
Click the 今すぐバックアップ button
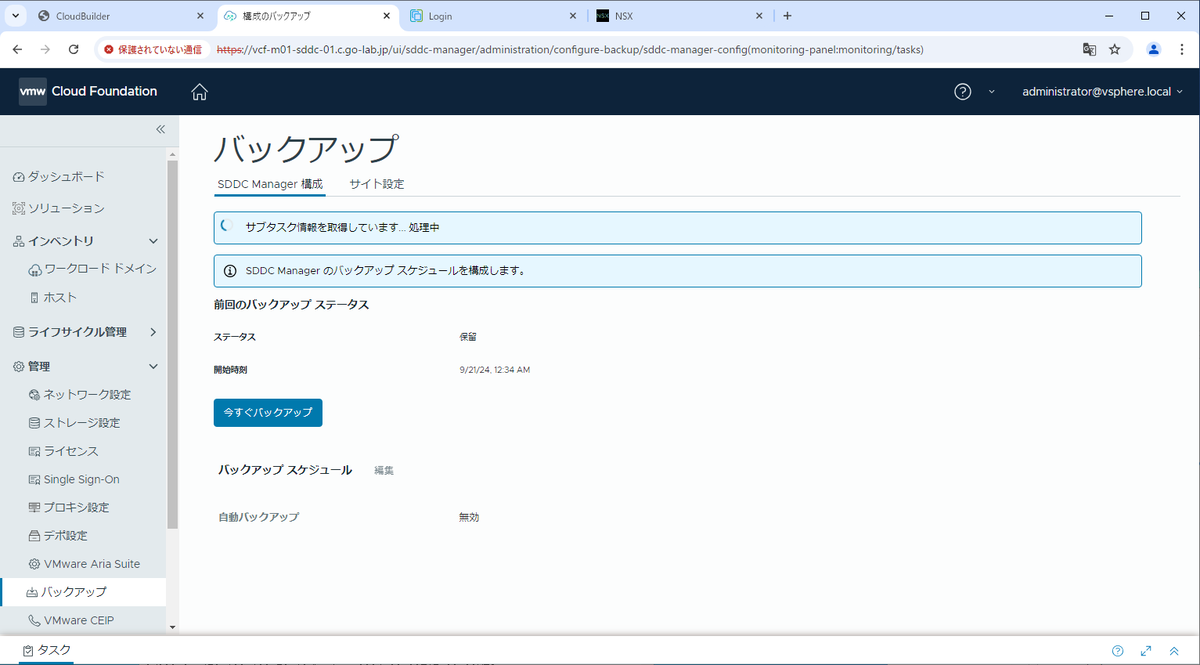[268, 412]
